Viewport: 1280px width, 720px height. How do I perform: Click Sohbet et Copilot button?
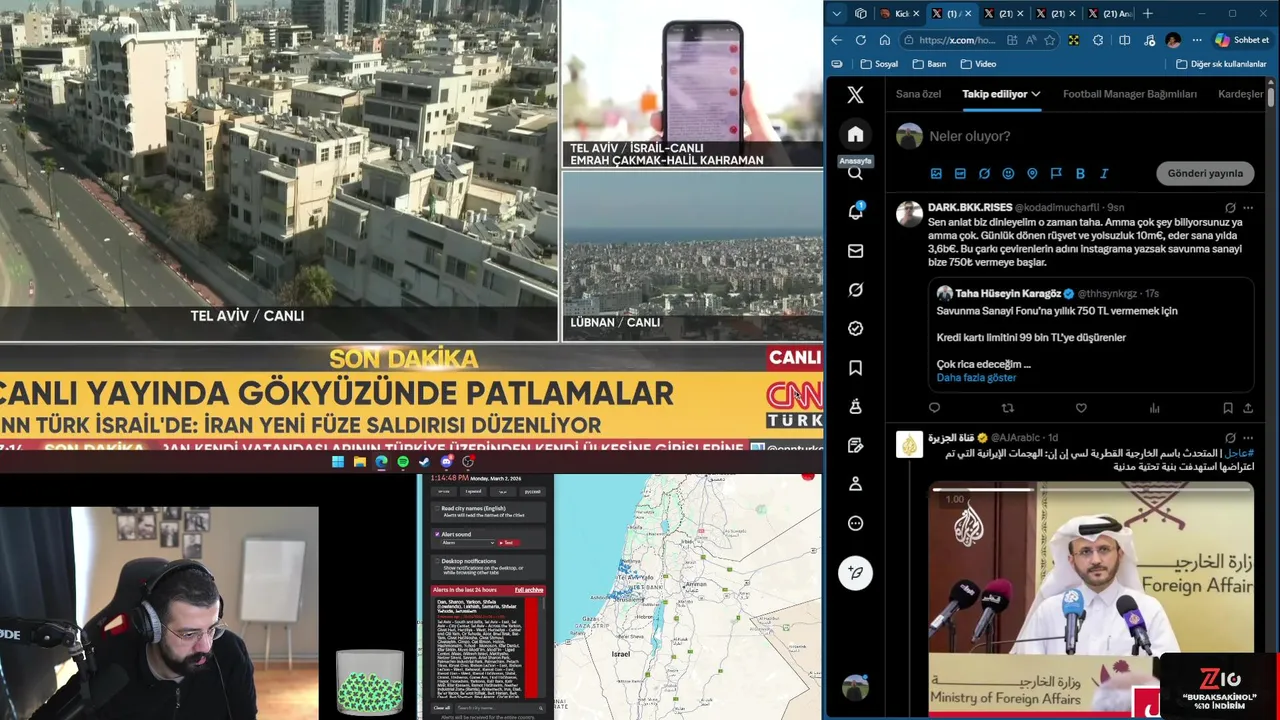(x=1242, y=40)
